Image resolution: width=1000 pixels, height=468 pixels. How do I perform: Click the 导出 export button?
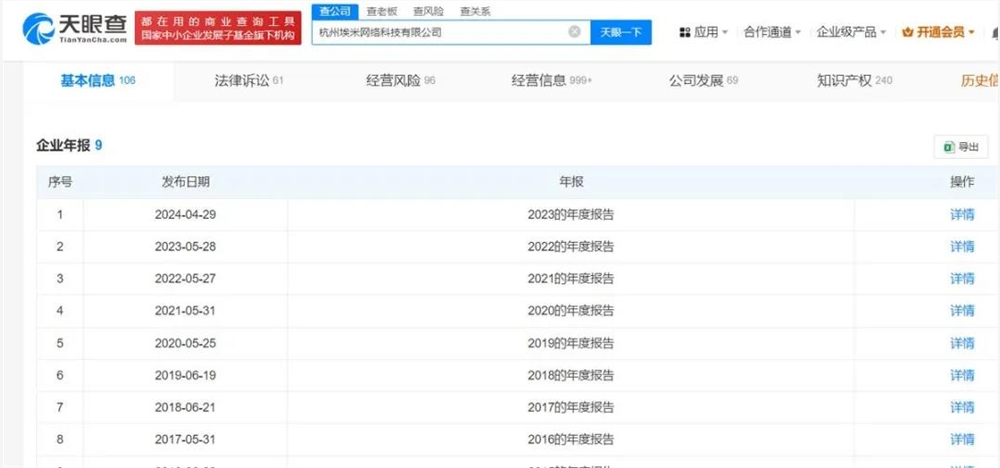961,147
